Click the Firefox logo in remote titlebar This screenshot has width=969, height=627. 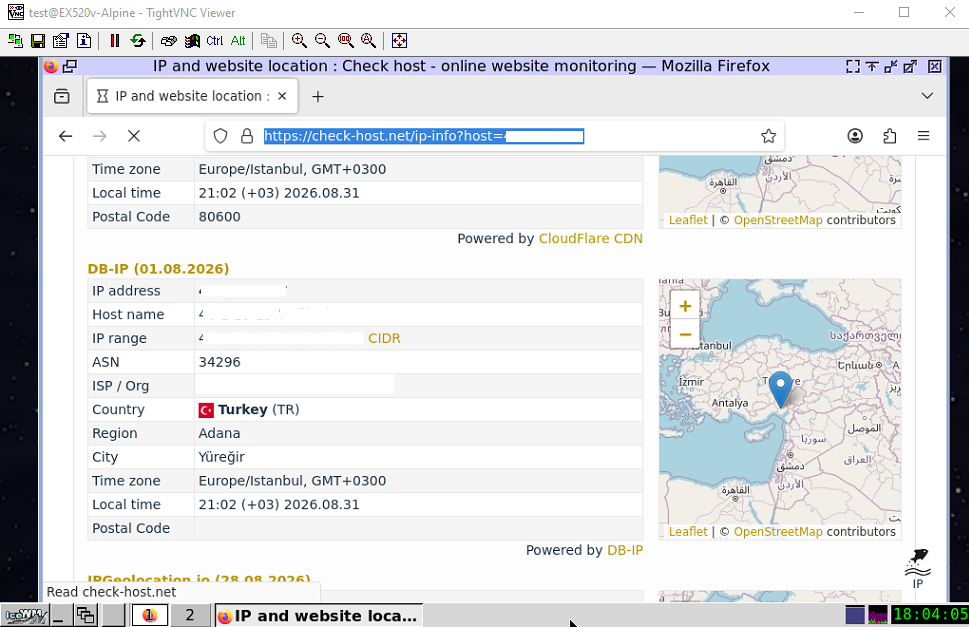(x=51, y=66)
